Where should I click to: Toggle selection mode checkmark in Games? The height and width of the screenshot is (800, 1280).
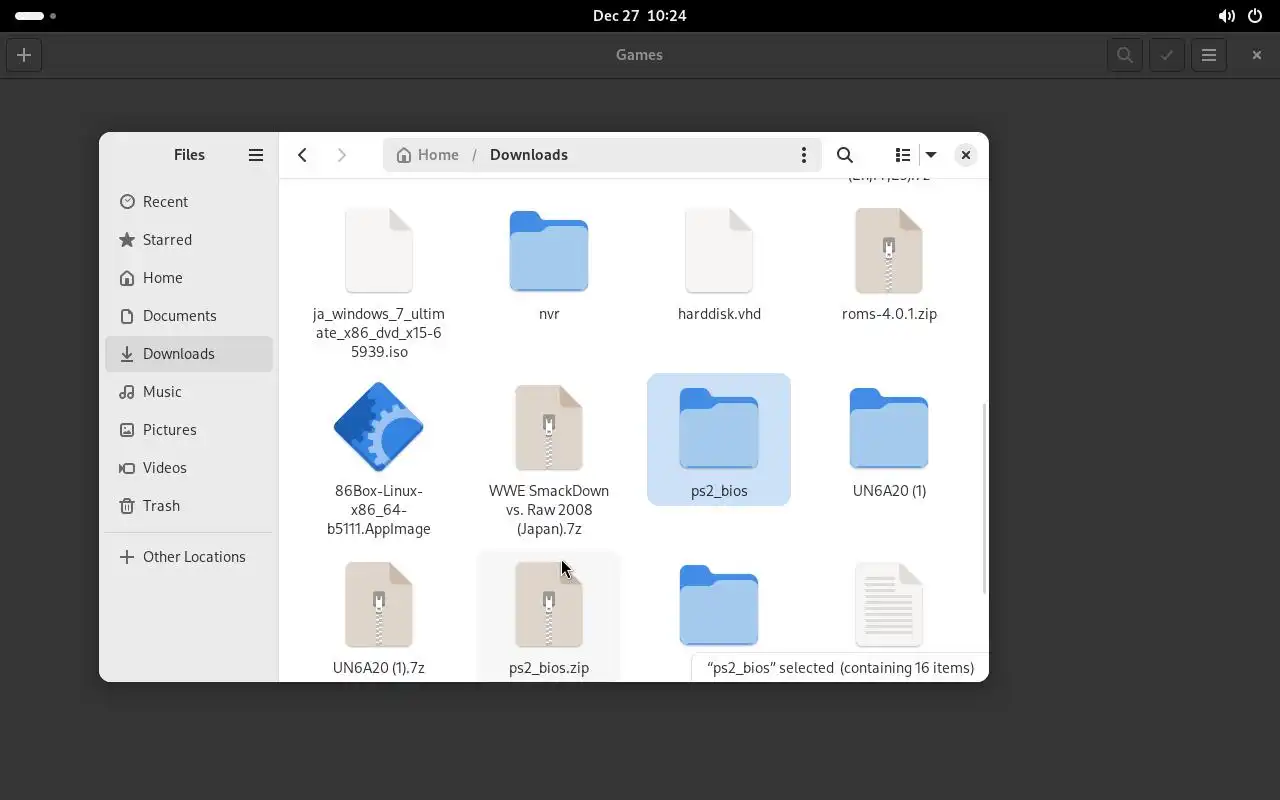(1167, 55)
